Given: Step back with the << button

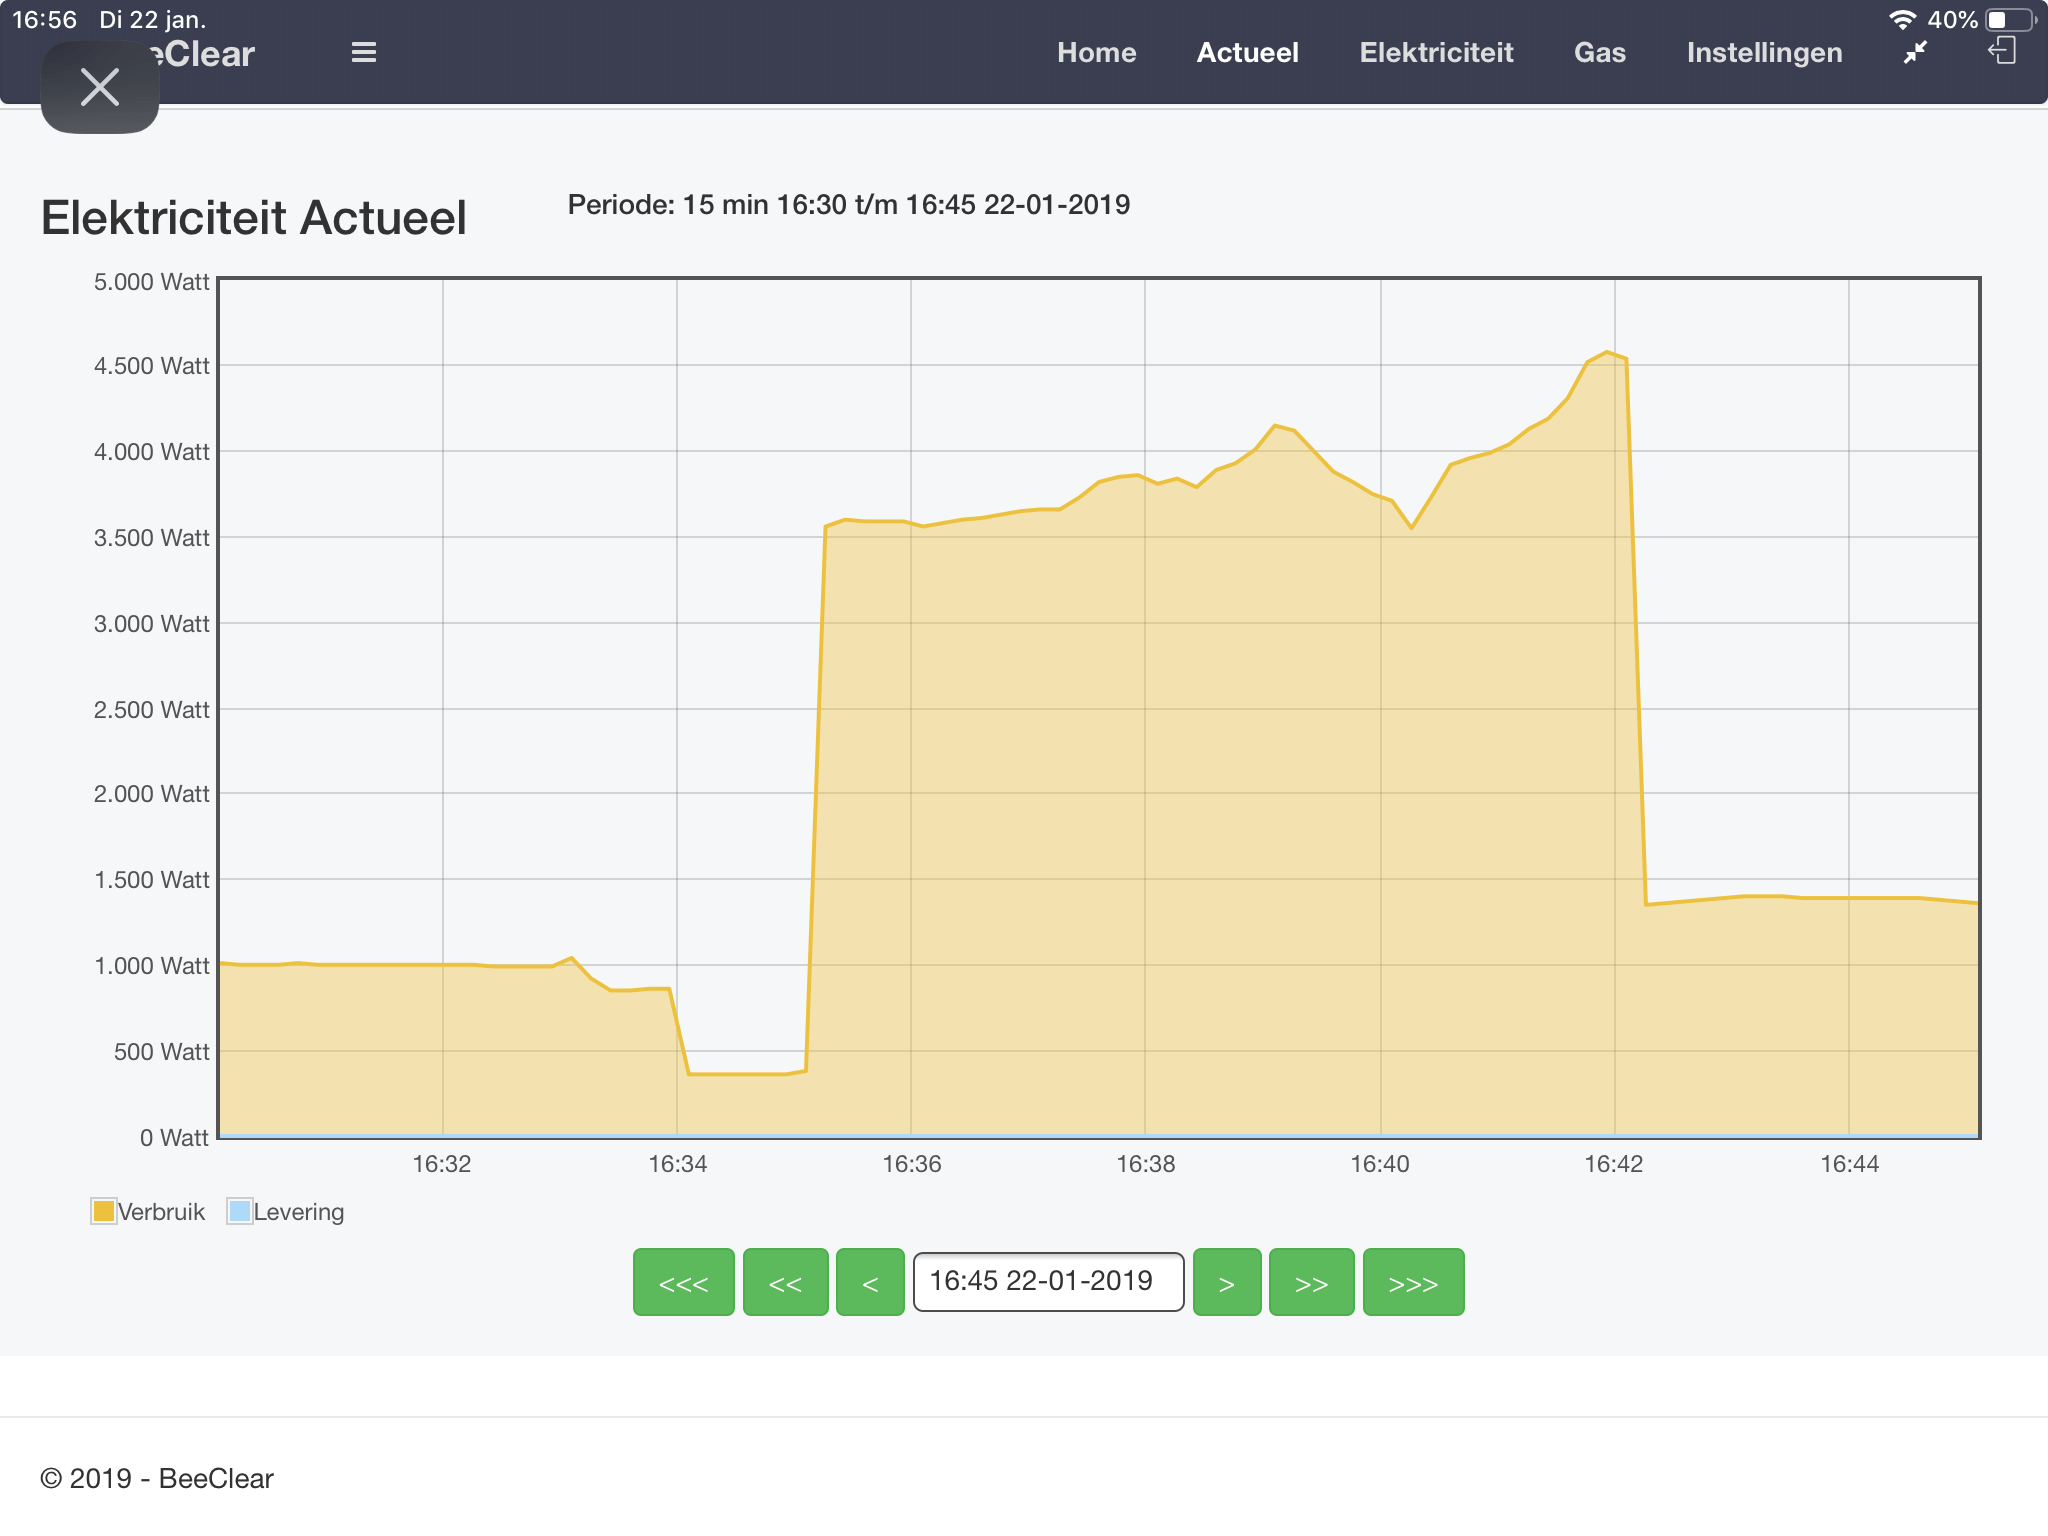Looking at the screenshot, I should (786, 1282).
